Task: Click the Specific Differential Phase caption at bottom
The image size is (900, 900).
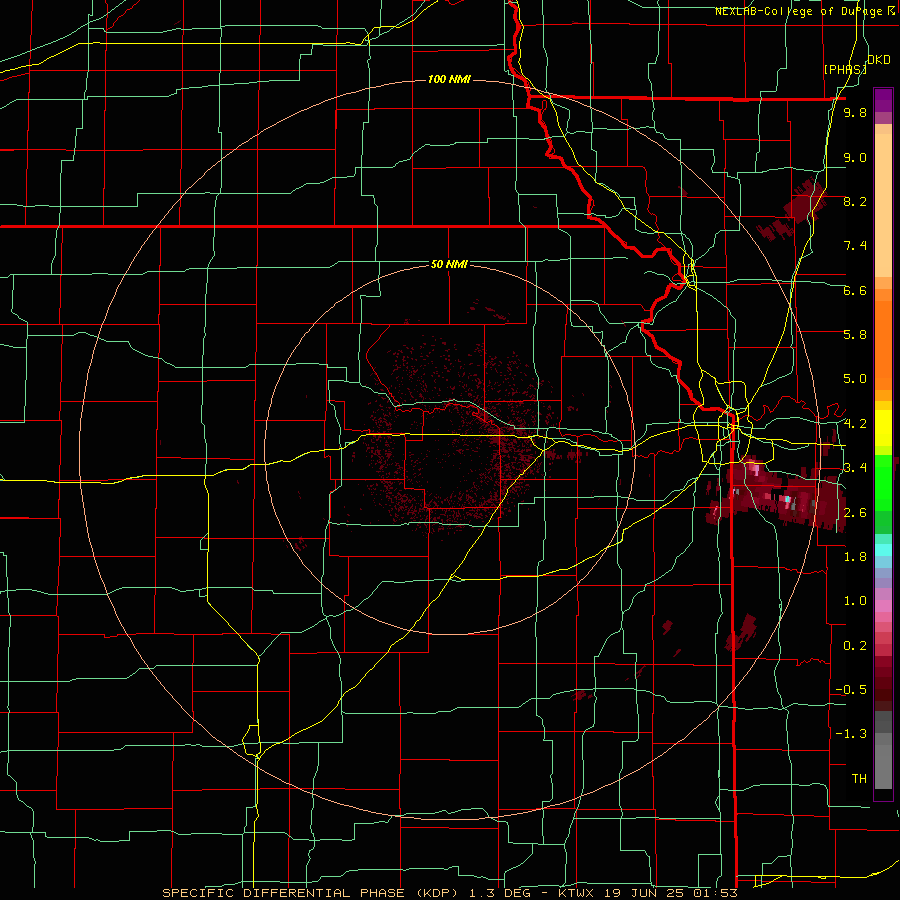Action: (449, 893)
